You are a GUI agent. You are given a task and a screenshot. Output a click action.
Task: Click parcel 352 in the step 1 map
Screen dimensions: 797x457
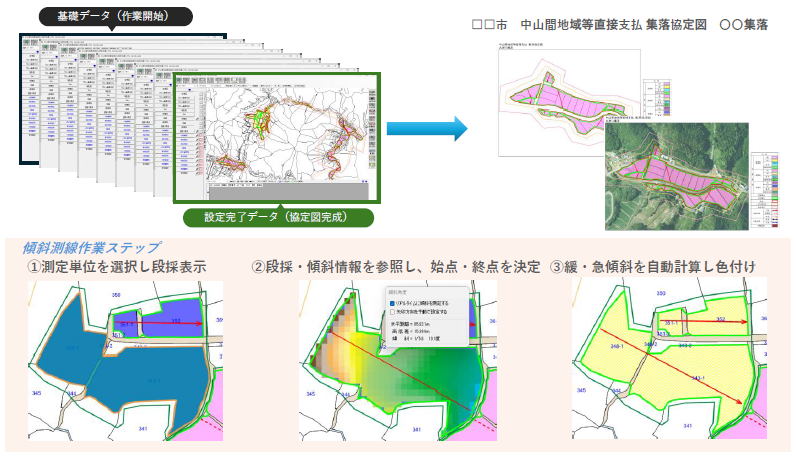click(173, 321)
